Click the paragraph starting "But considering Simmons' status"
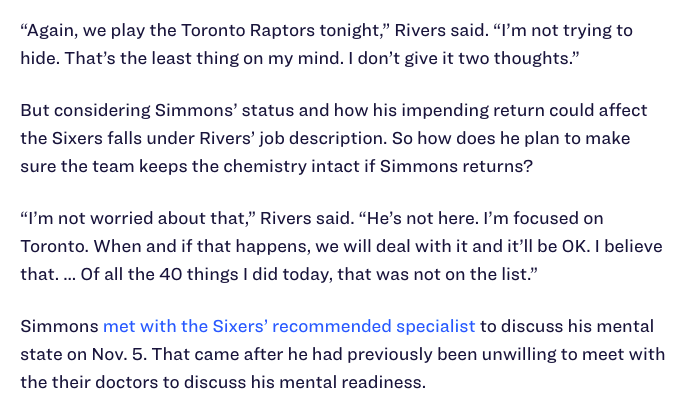The image size is (677, 396). click(x=334, y=138)
